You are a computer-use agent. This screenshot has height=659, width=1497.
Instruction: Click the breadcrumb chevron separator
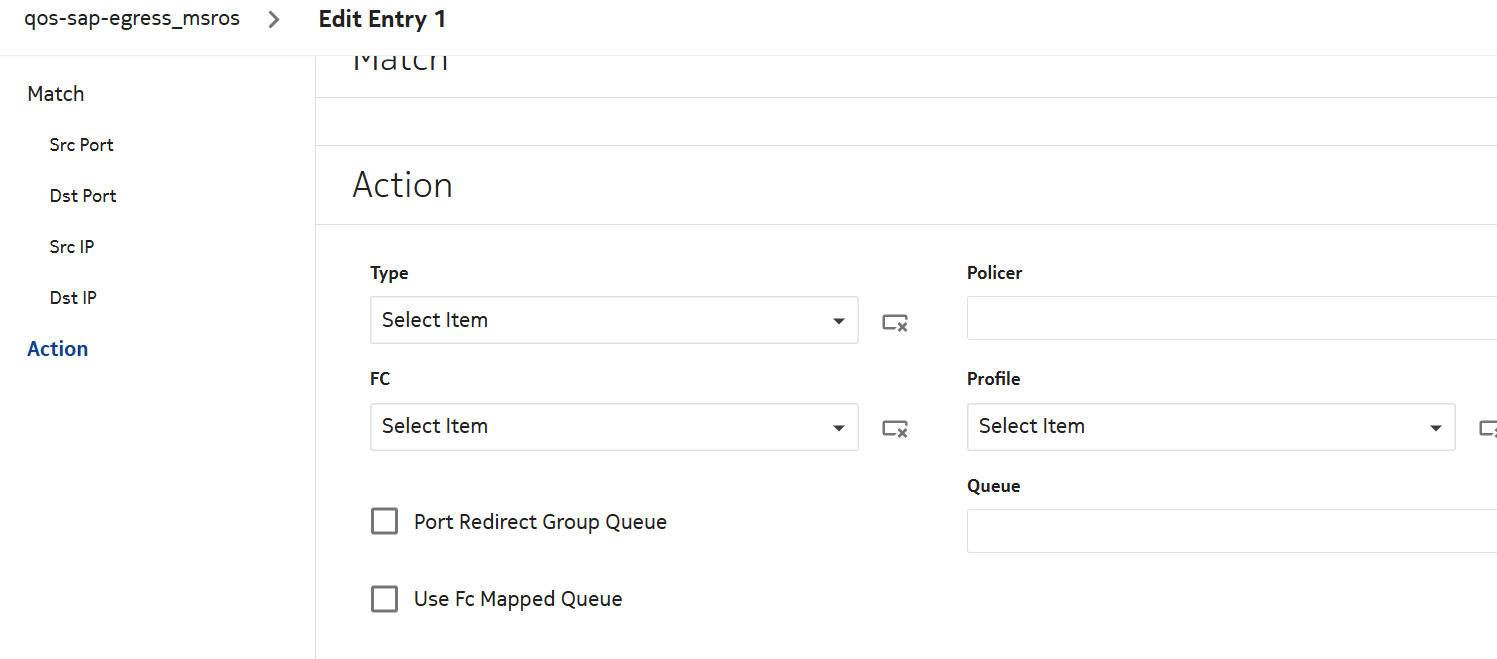point(274,19)
